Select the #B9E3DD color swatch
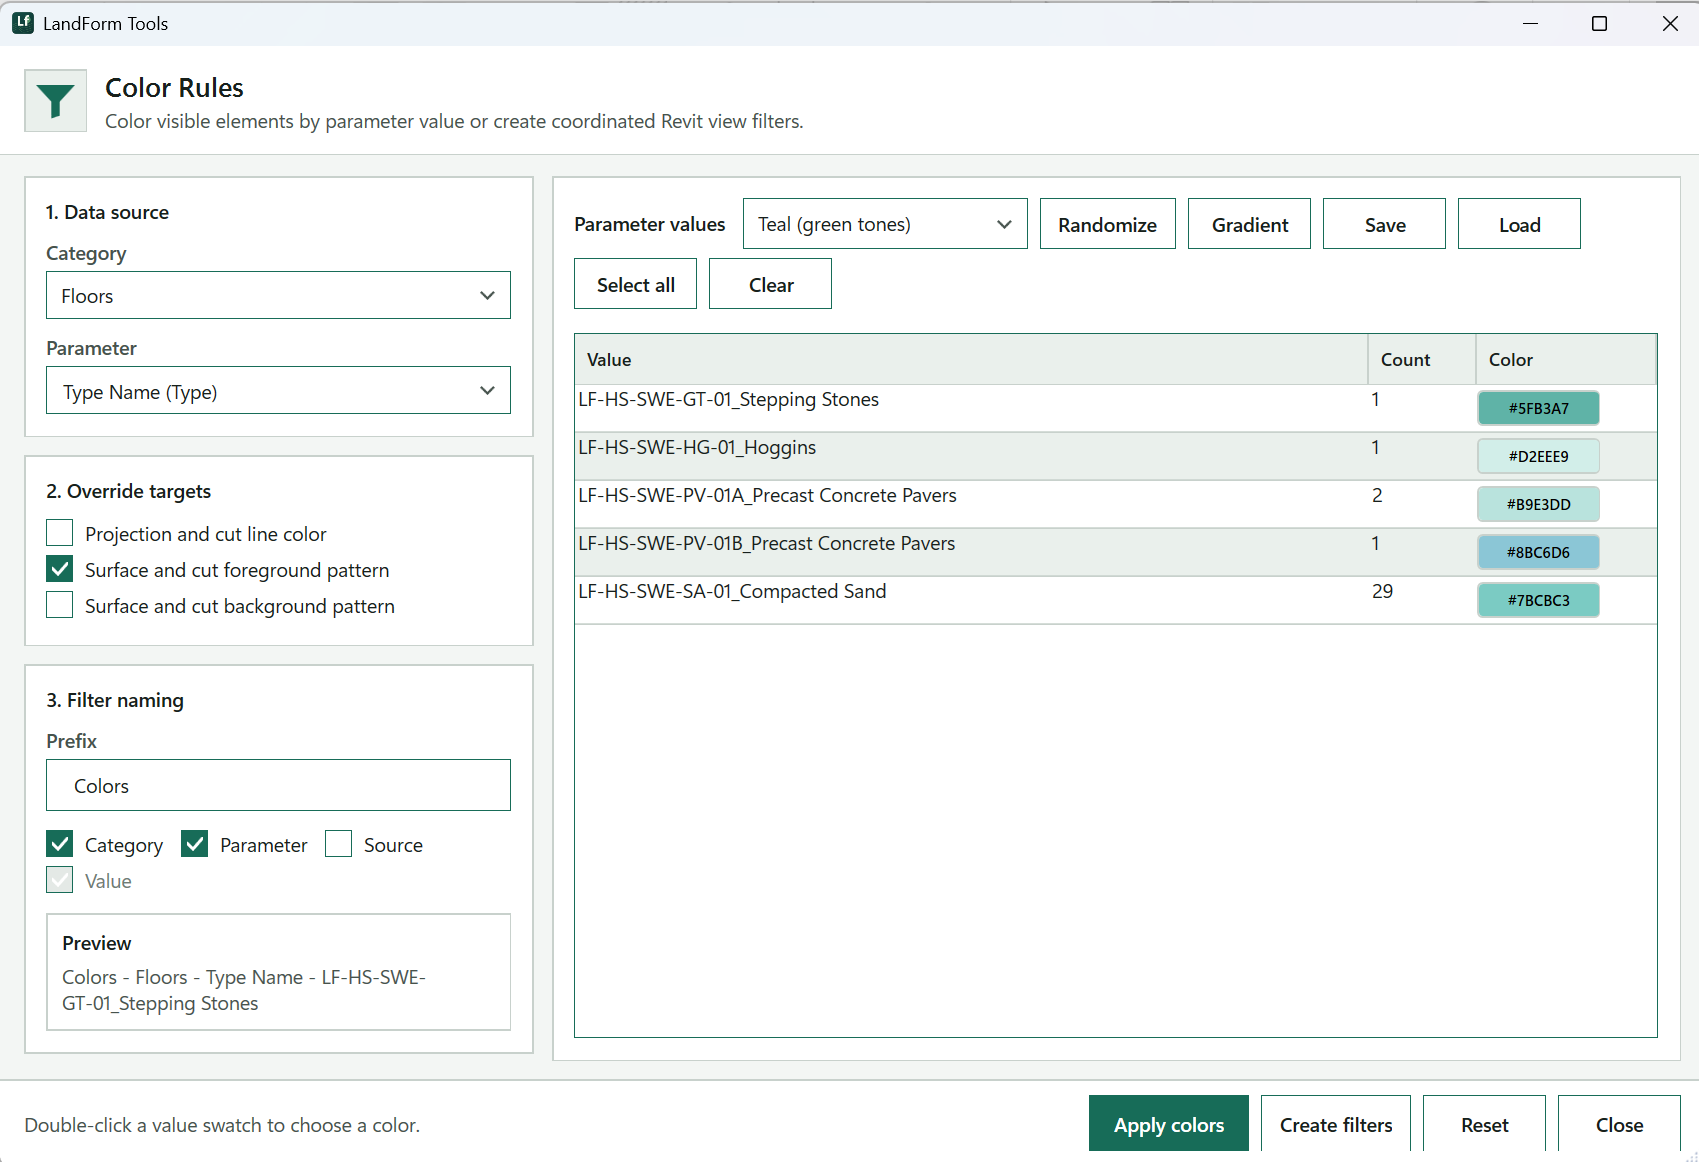This screenshot has width=1699, height=1162. pos(1538,504)
